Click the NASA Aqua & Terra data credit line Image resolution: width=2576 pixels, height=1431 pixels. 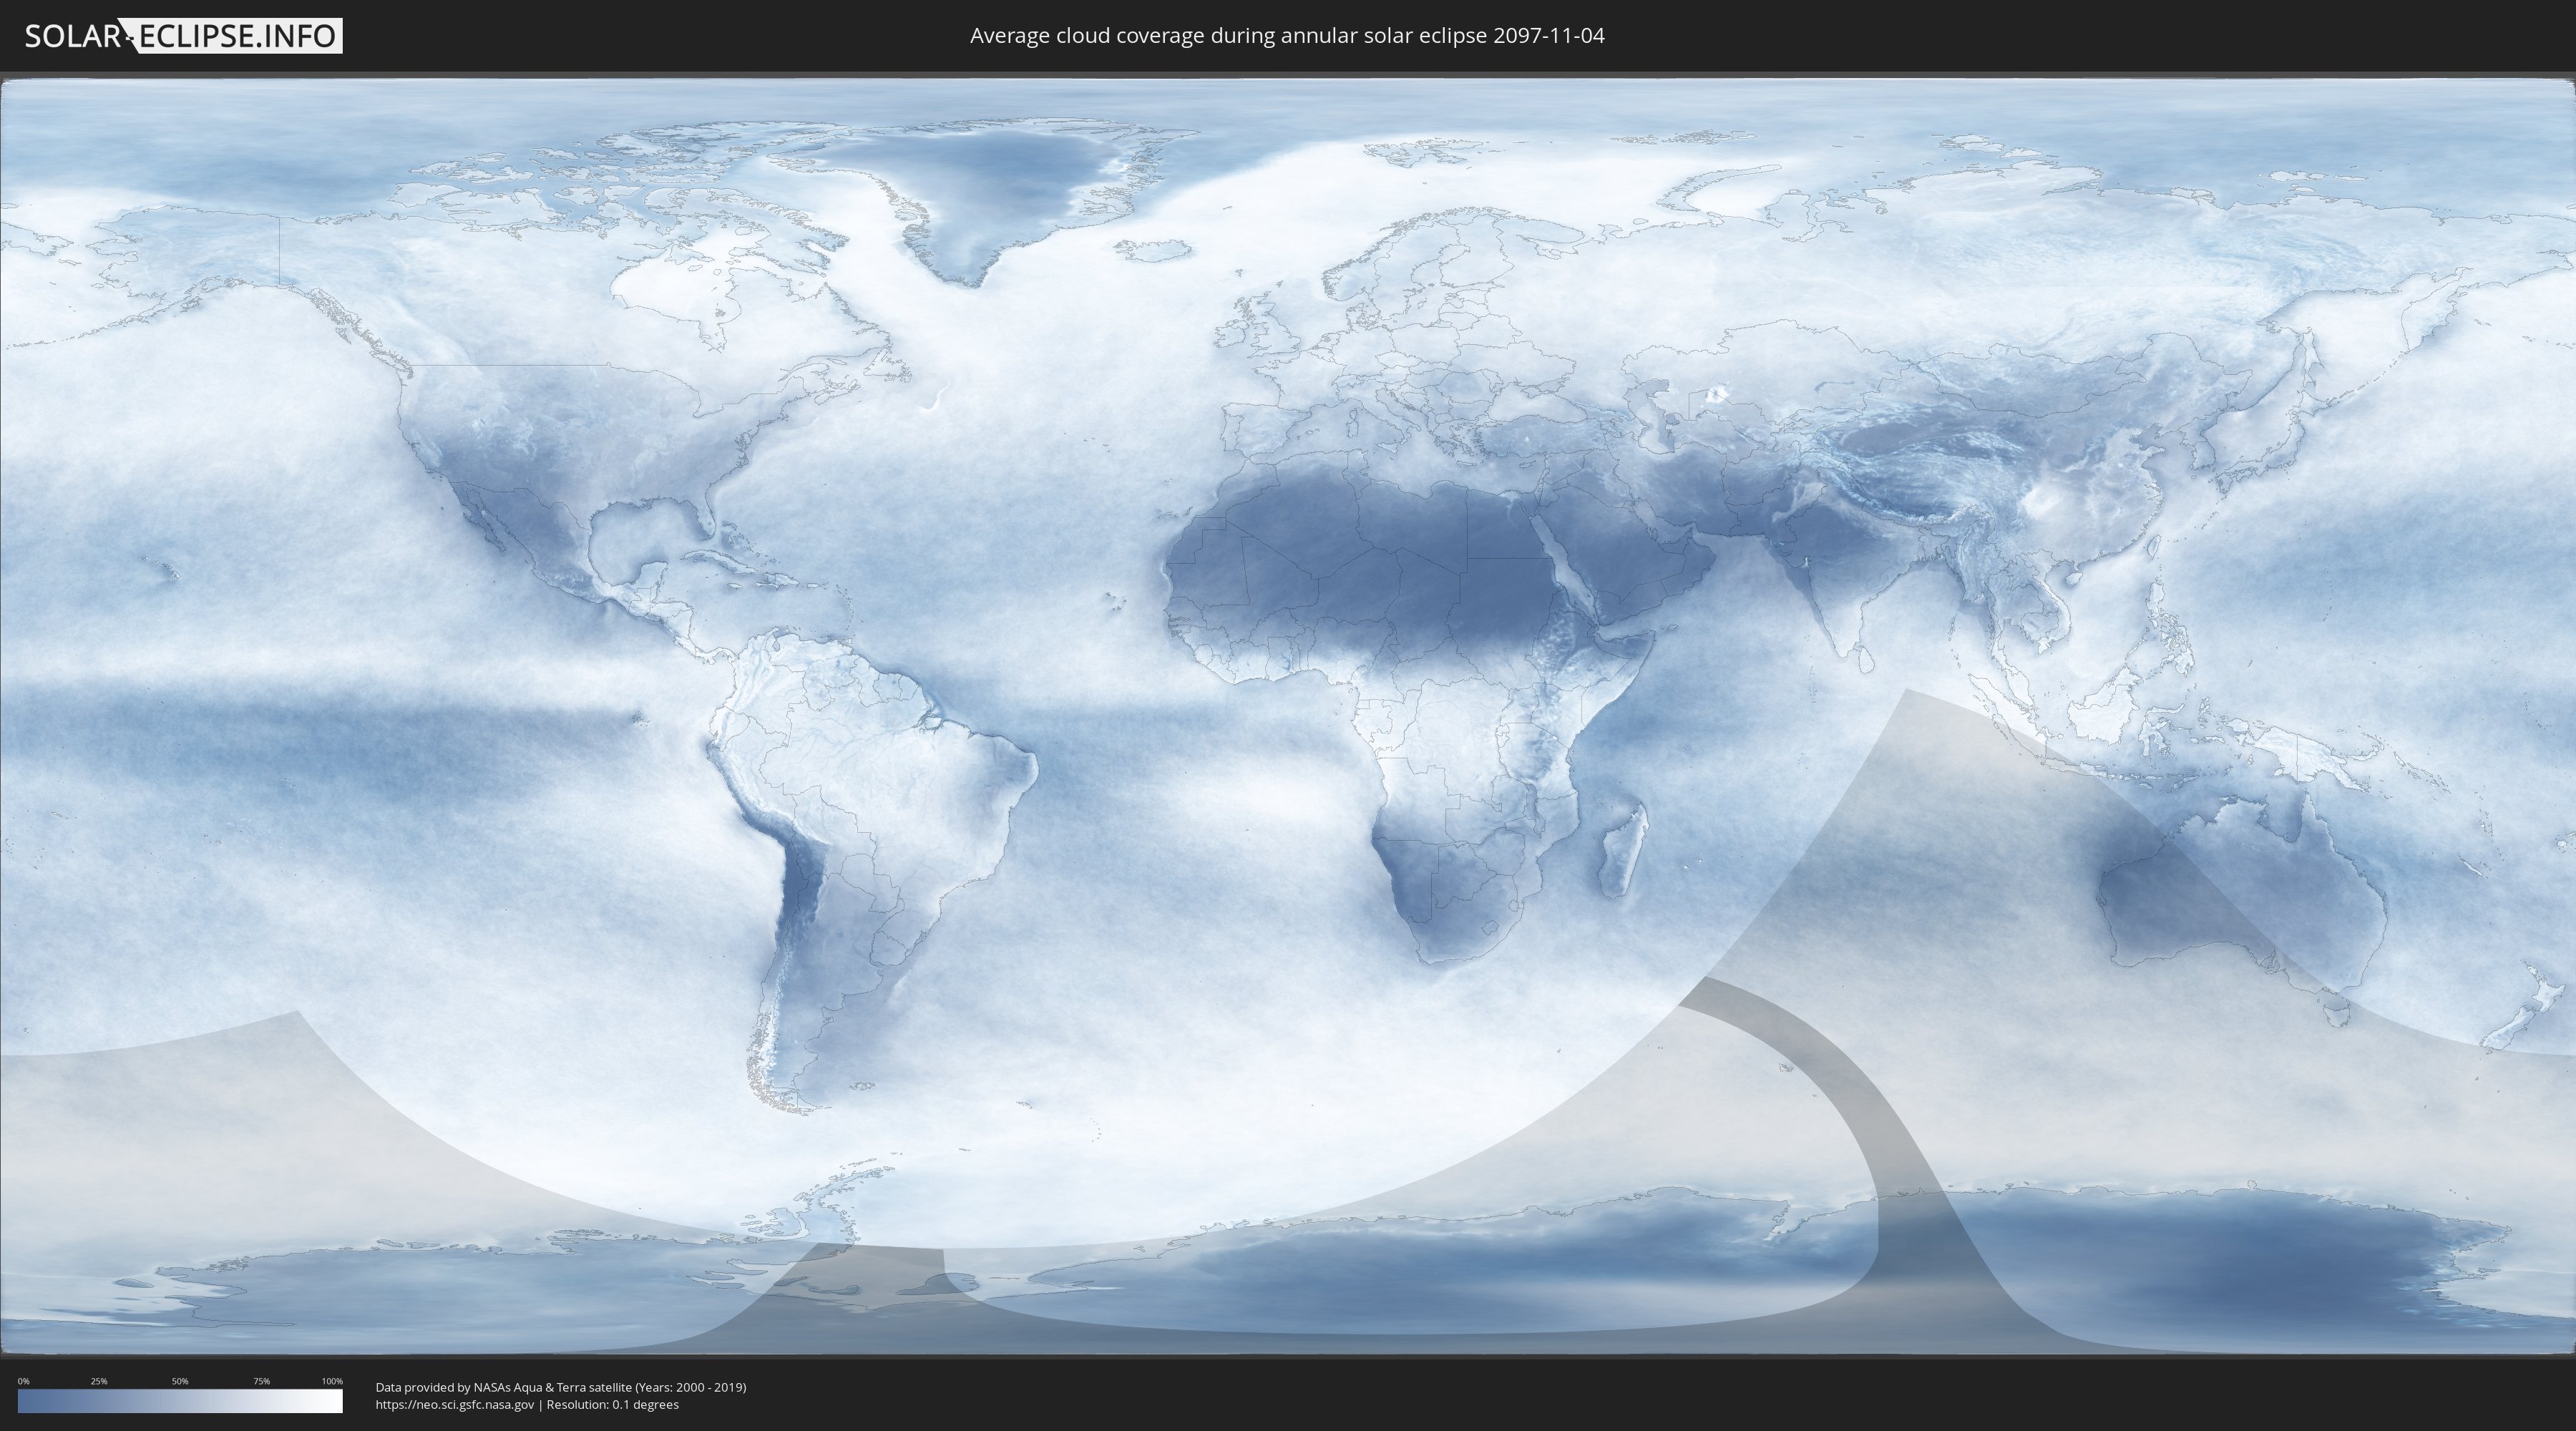pyautogui.click(x=560, y=1387)
